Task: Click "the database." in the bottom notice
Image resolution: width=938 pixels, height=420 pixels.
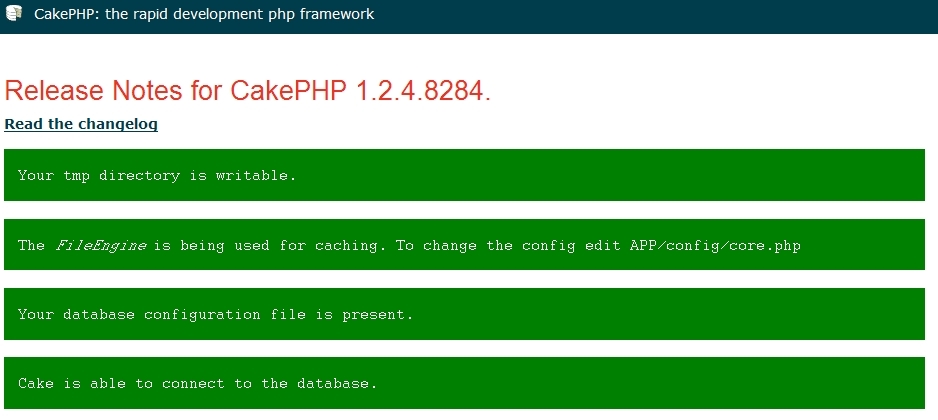Action: 318,383
